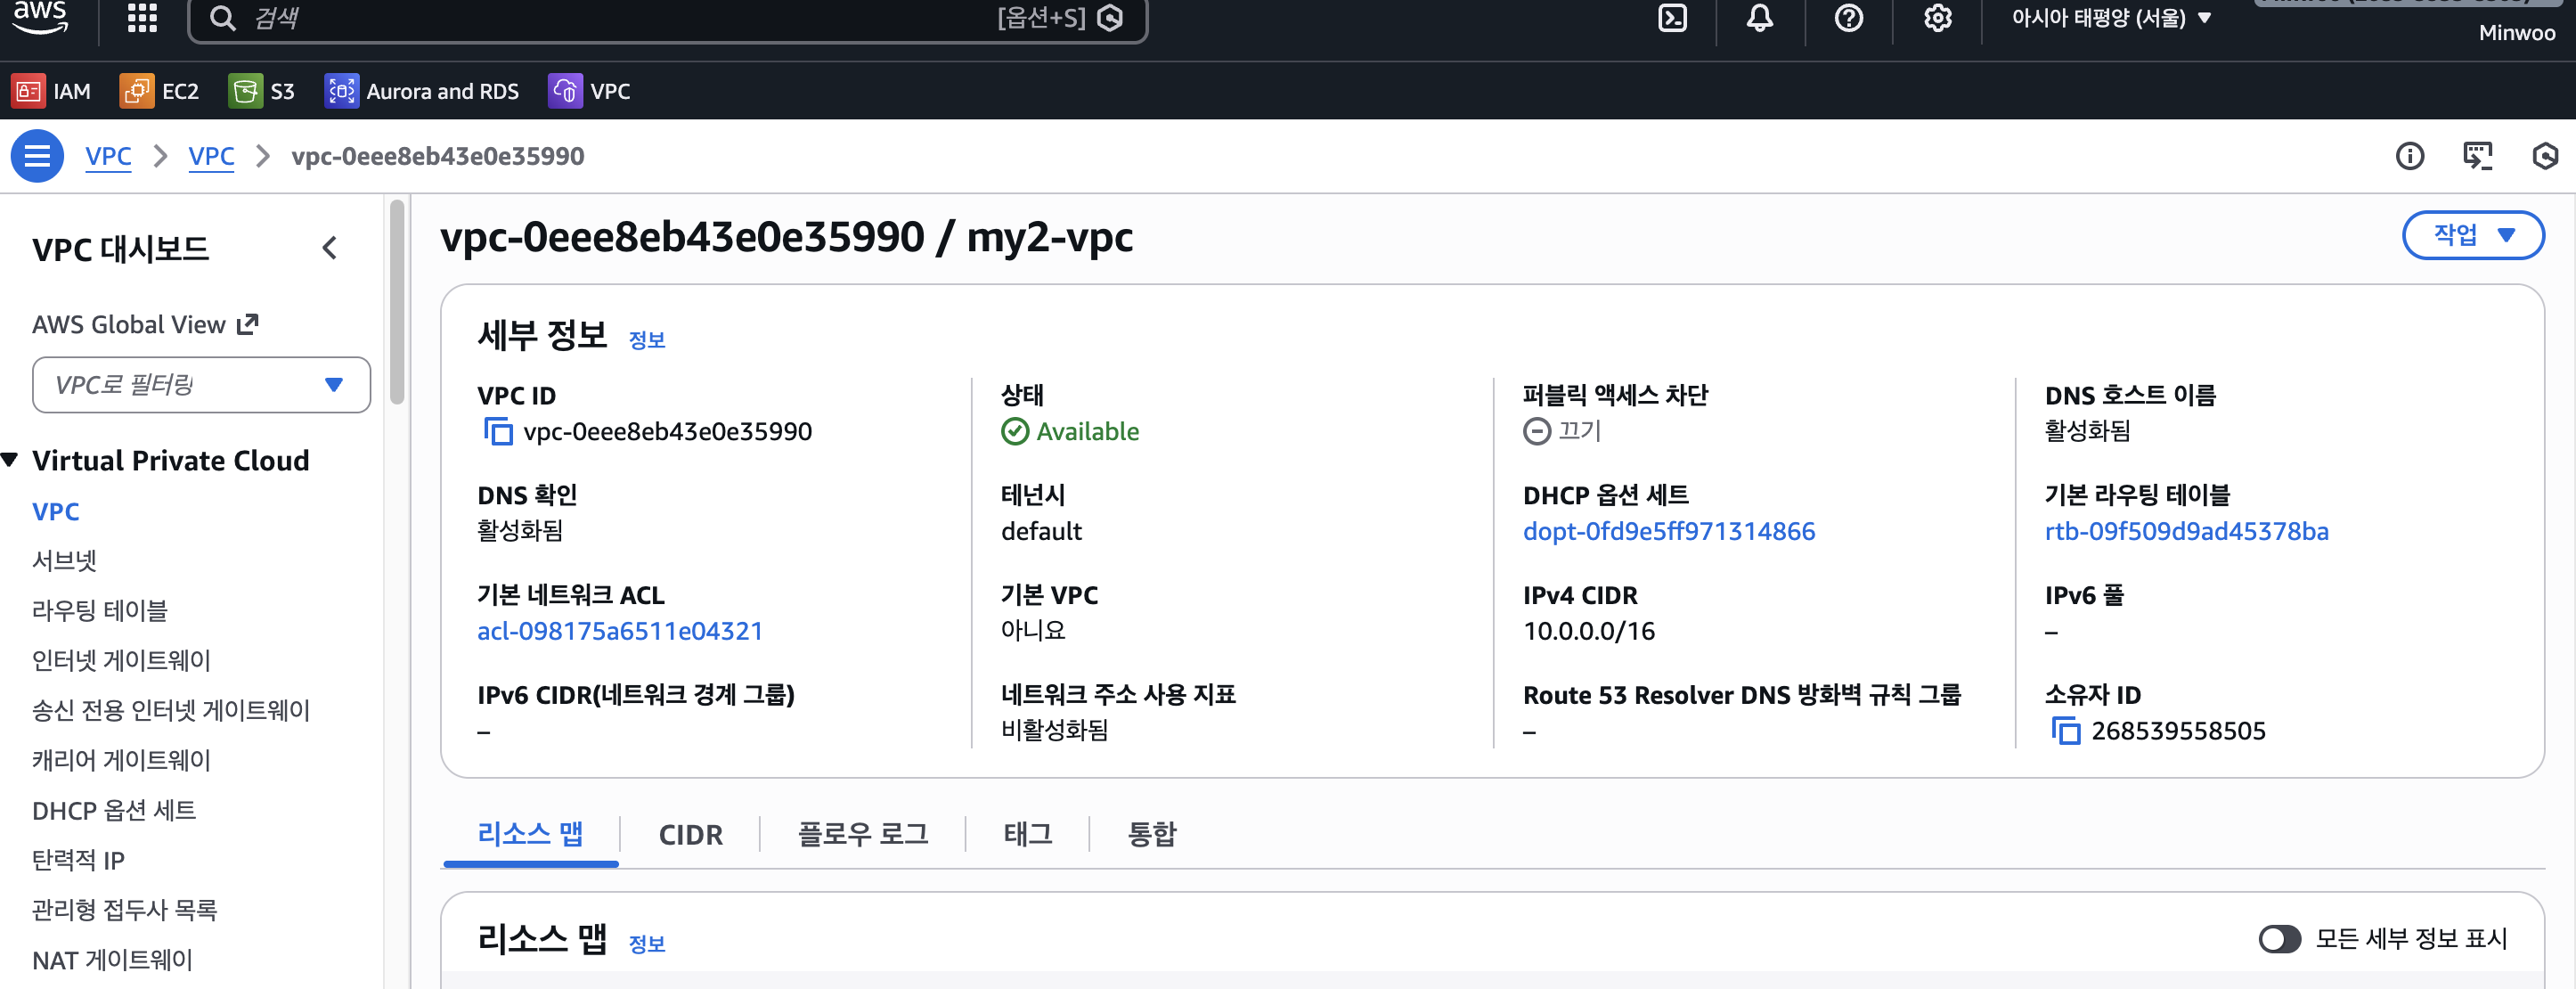Switch to the CIDR tab

click(690, 834)
